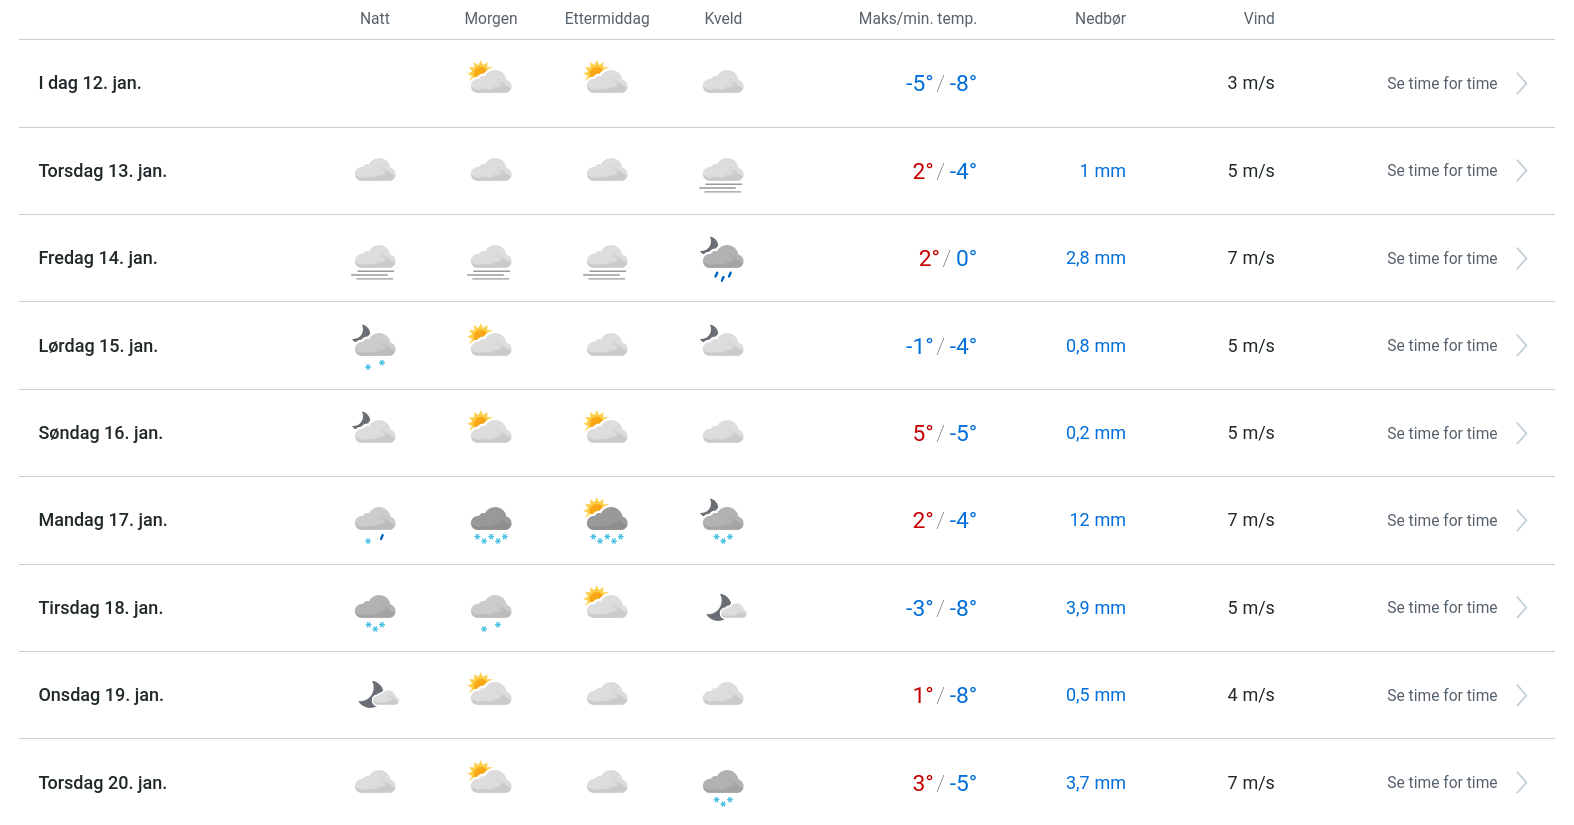Click Thursday 13 Jan evening fog icon

[x=722, y=173]
